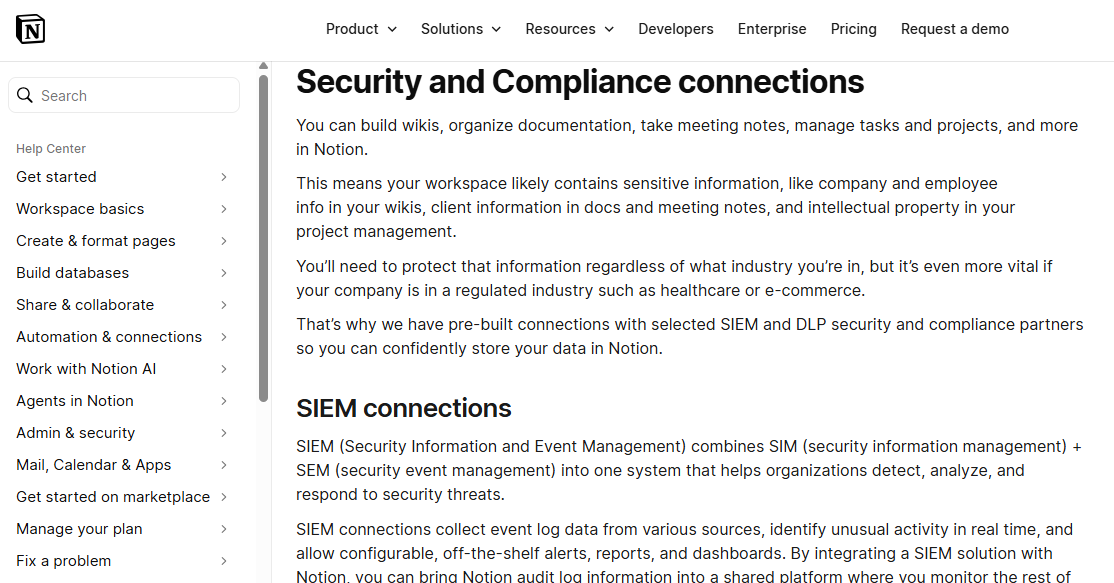Expand the Build databases chevron
The image size is (1114, 583).
[224, 273]
